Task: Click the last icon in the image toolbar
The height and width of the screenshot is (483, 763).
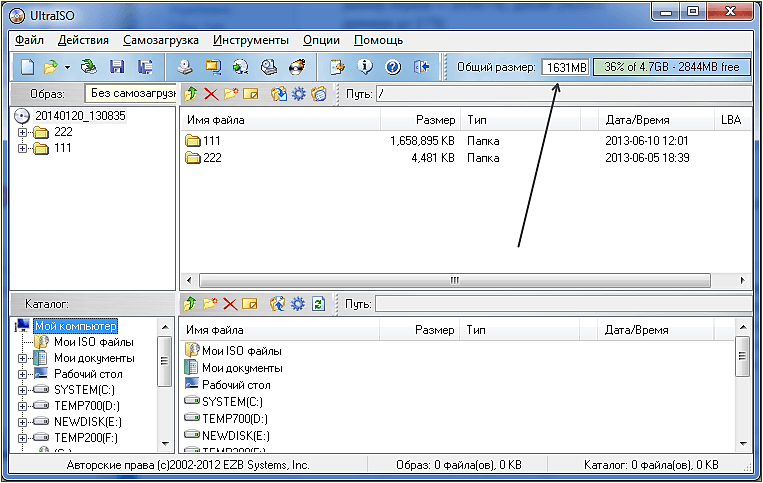Action: (319, 94)
